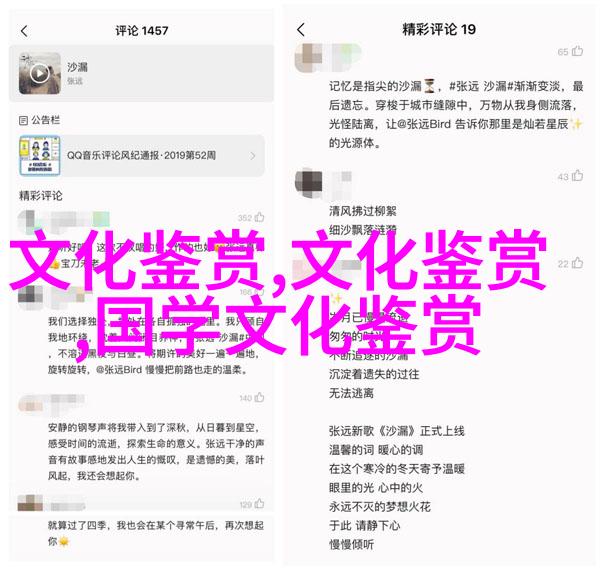Screen dimensions: 600x570
Task: Like the comment with 22 likes
Action: [x=577, y=263]
